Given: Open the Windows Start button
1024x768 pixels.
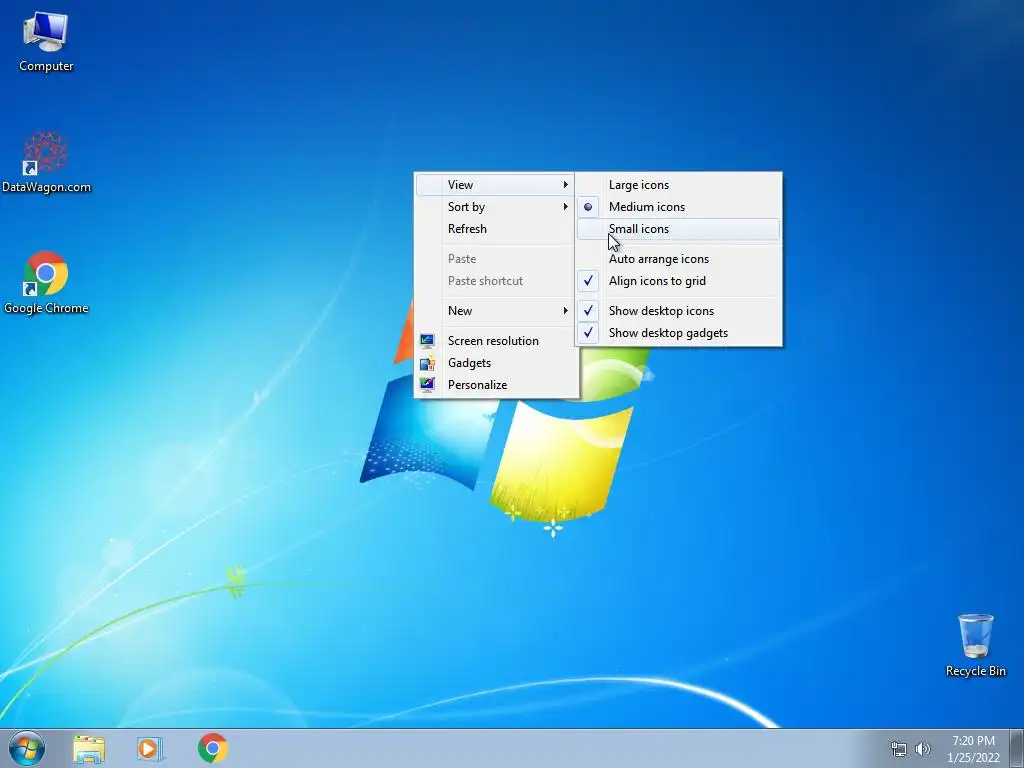Looking at the screenshot, I should pyautogui.click(x=27, y=748).
